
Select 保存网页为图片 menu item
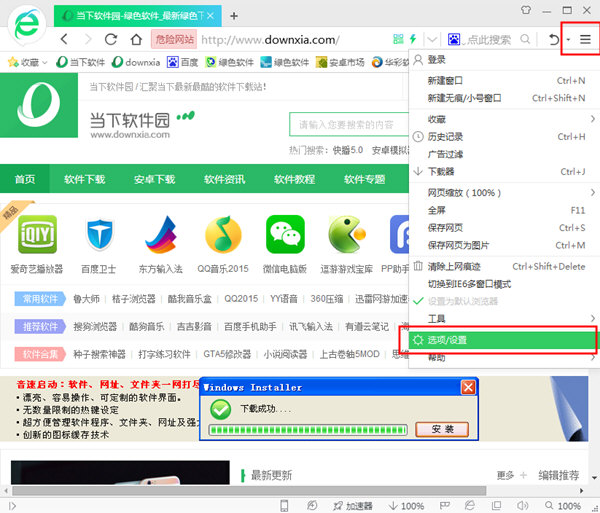(504, 245)
